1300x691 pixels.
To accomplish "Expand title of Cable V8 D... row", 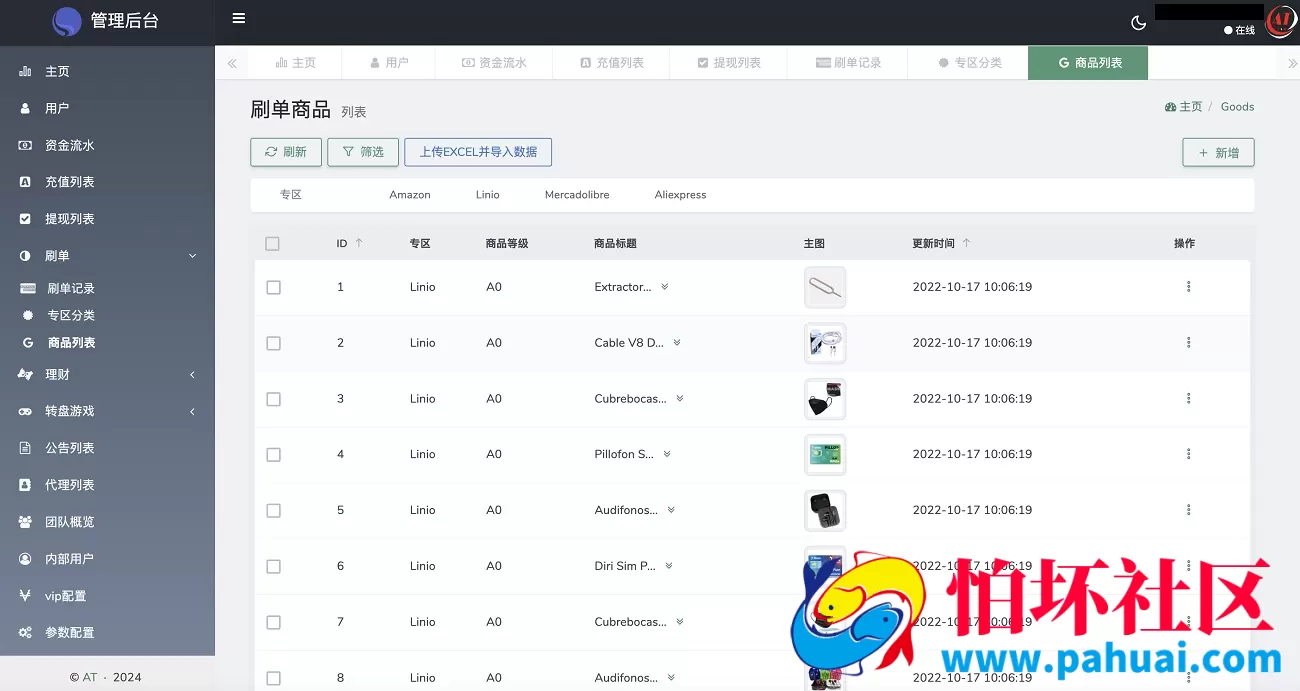I will (676, 343).
